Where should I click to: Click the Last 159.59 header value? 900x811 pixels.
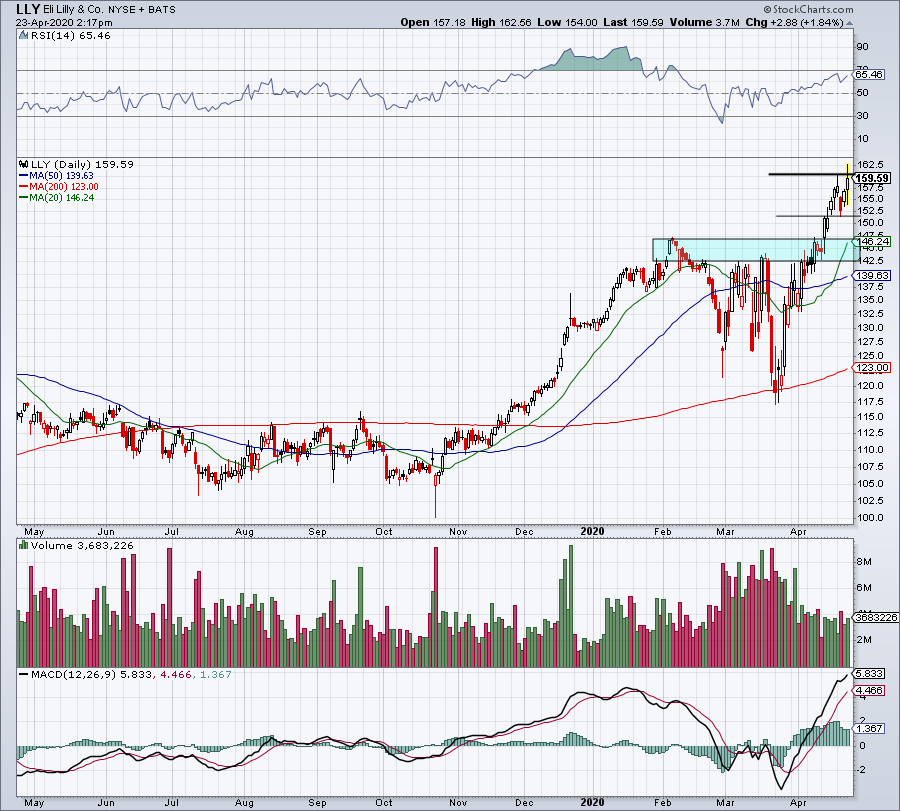tap(634, 22)
